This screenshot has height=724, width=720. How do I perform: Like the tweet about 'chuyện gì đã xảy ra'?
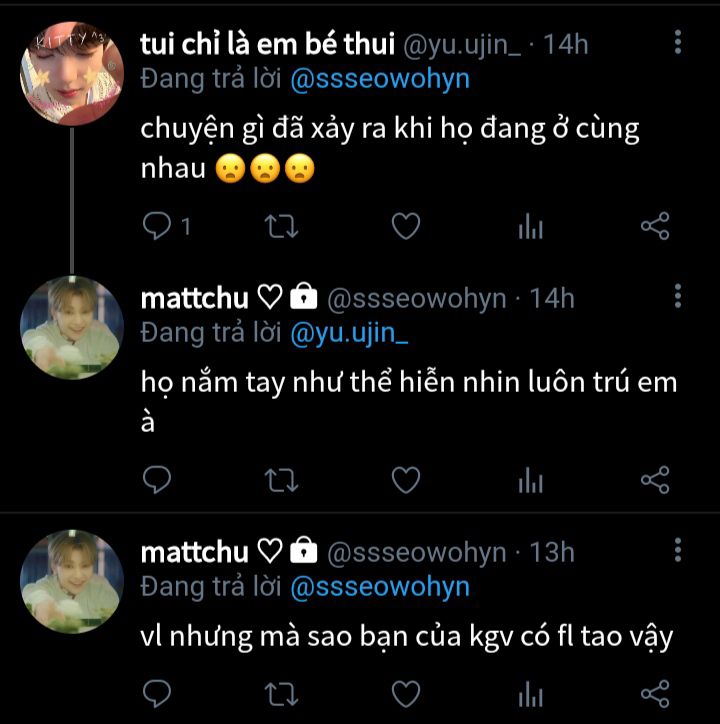click(405, 228)
